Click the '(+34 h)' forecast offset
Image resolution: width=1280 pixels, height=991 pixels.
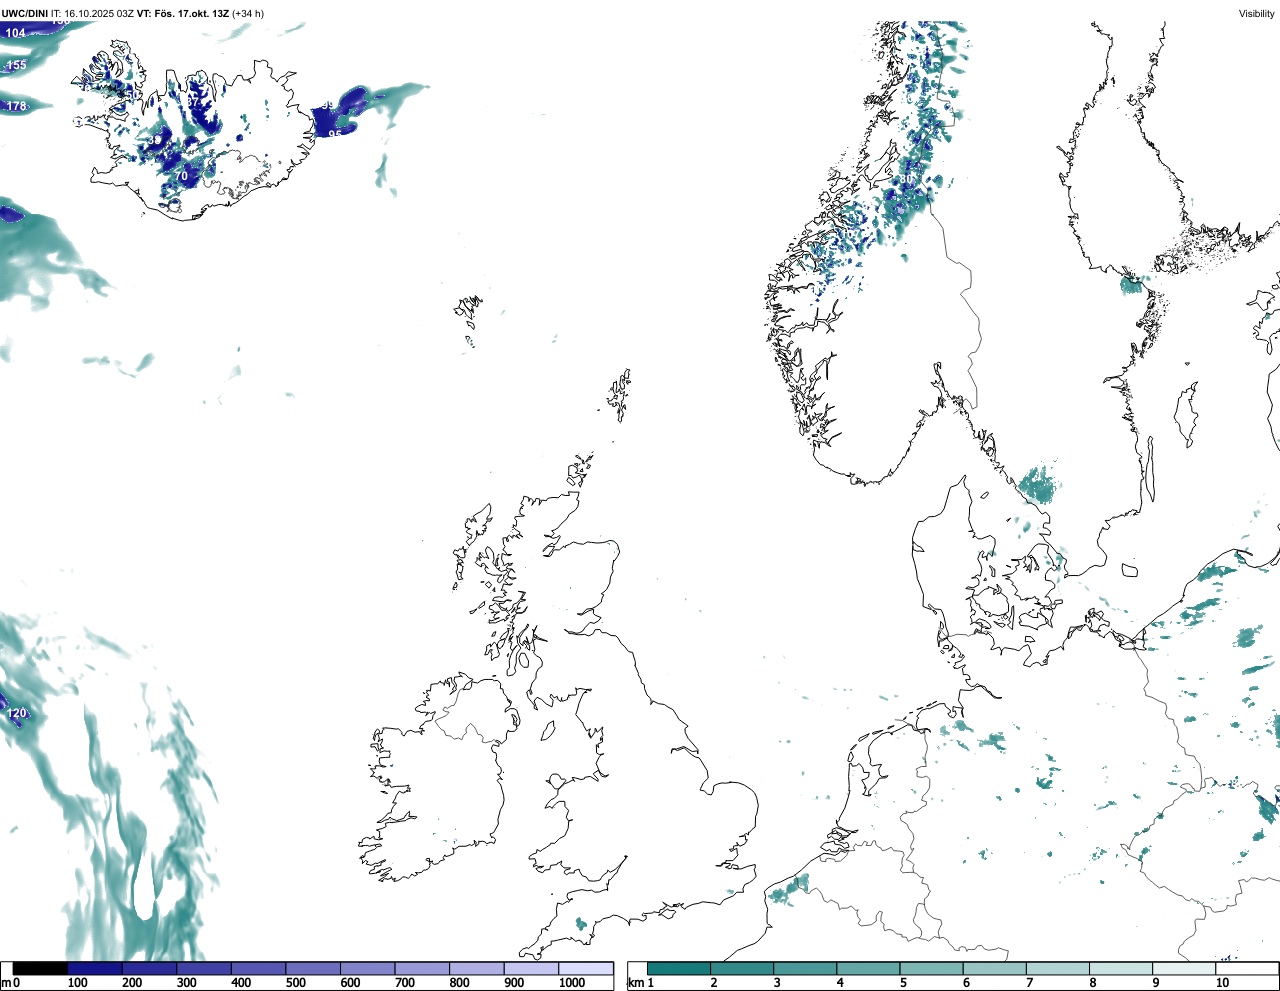coord(248,14)
